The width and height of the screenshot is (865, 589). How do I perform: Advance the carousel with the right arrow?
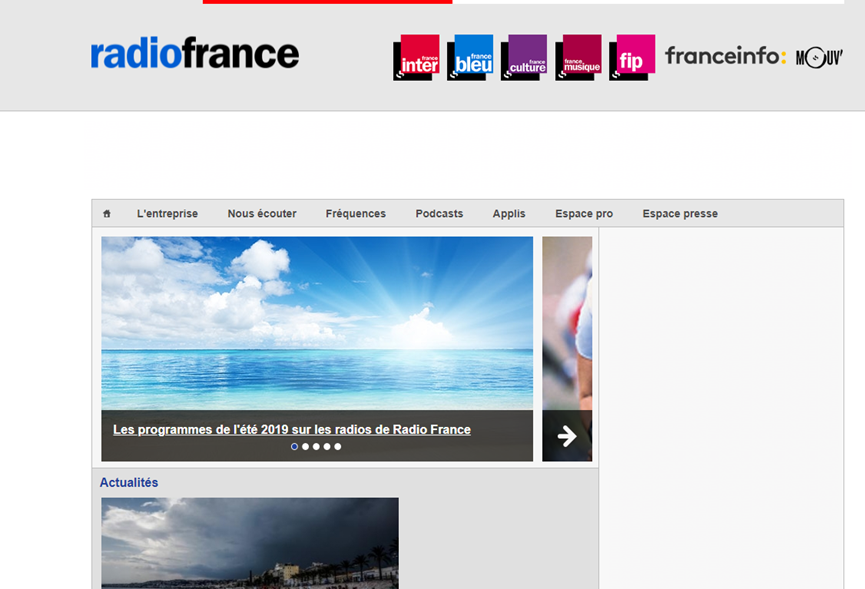click(x=567, y=436)
